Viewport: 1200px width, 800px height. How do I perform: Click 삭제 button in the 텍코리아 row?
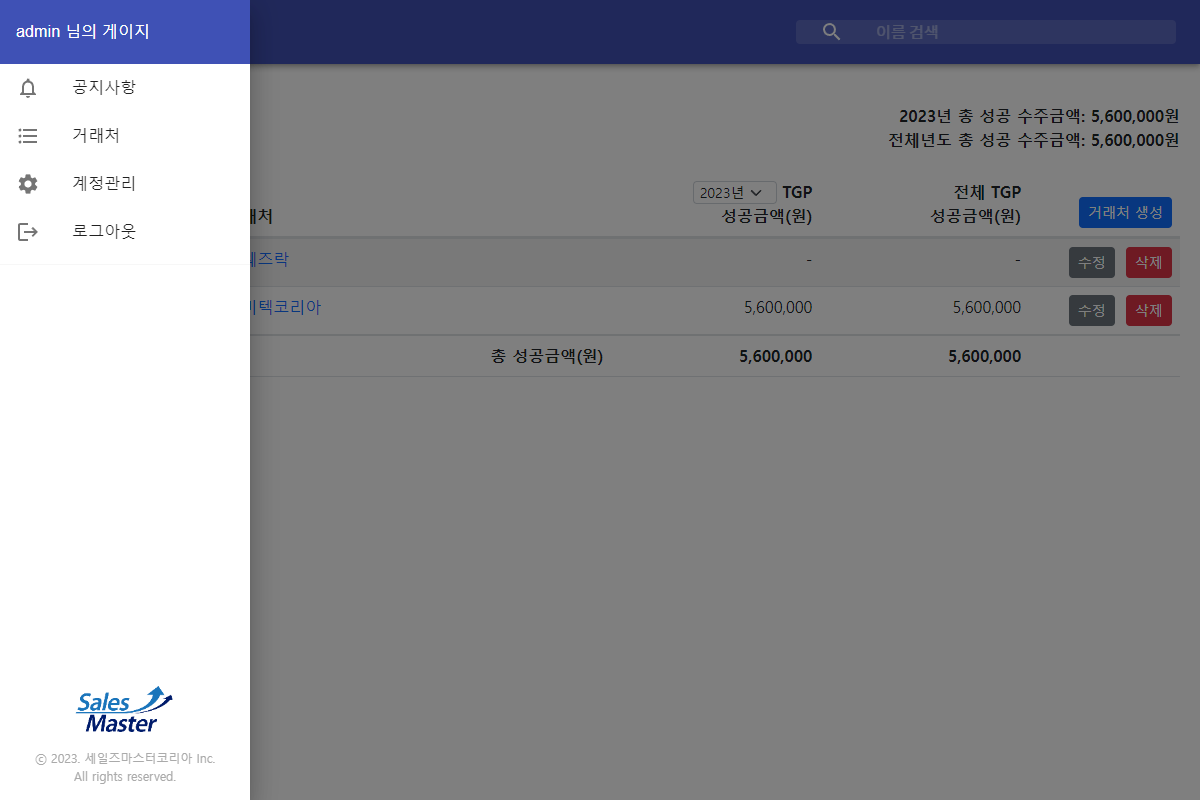coord(1148,310)
